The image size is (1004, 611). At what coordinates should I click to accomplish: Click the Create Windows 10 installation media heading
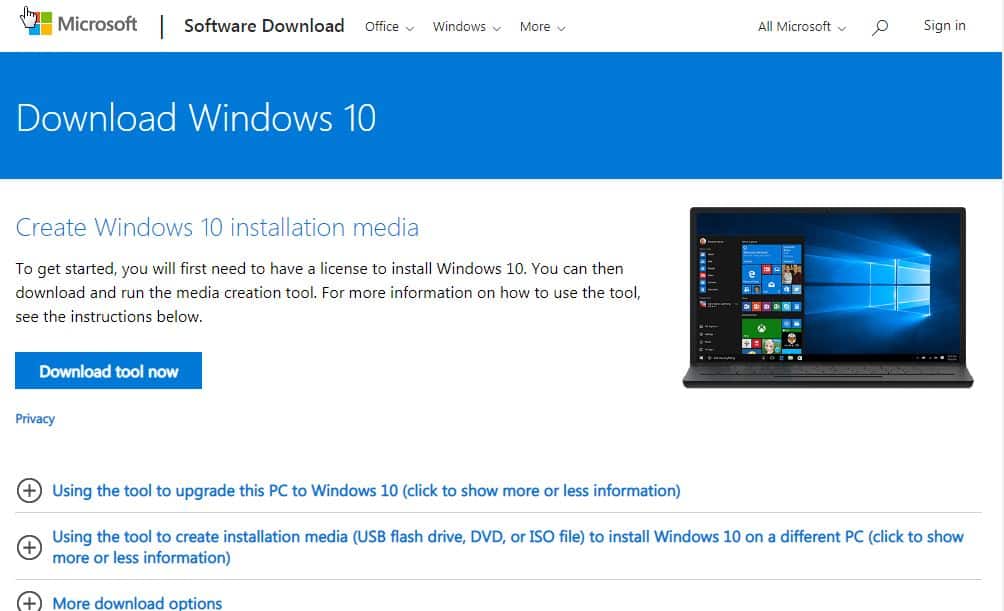[x=217, y=227]
